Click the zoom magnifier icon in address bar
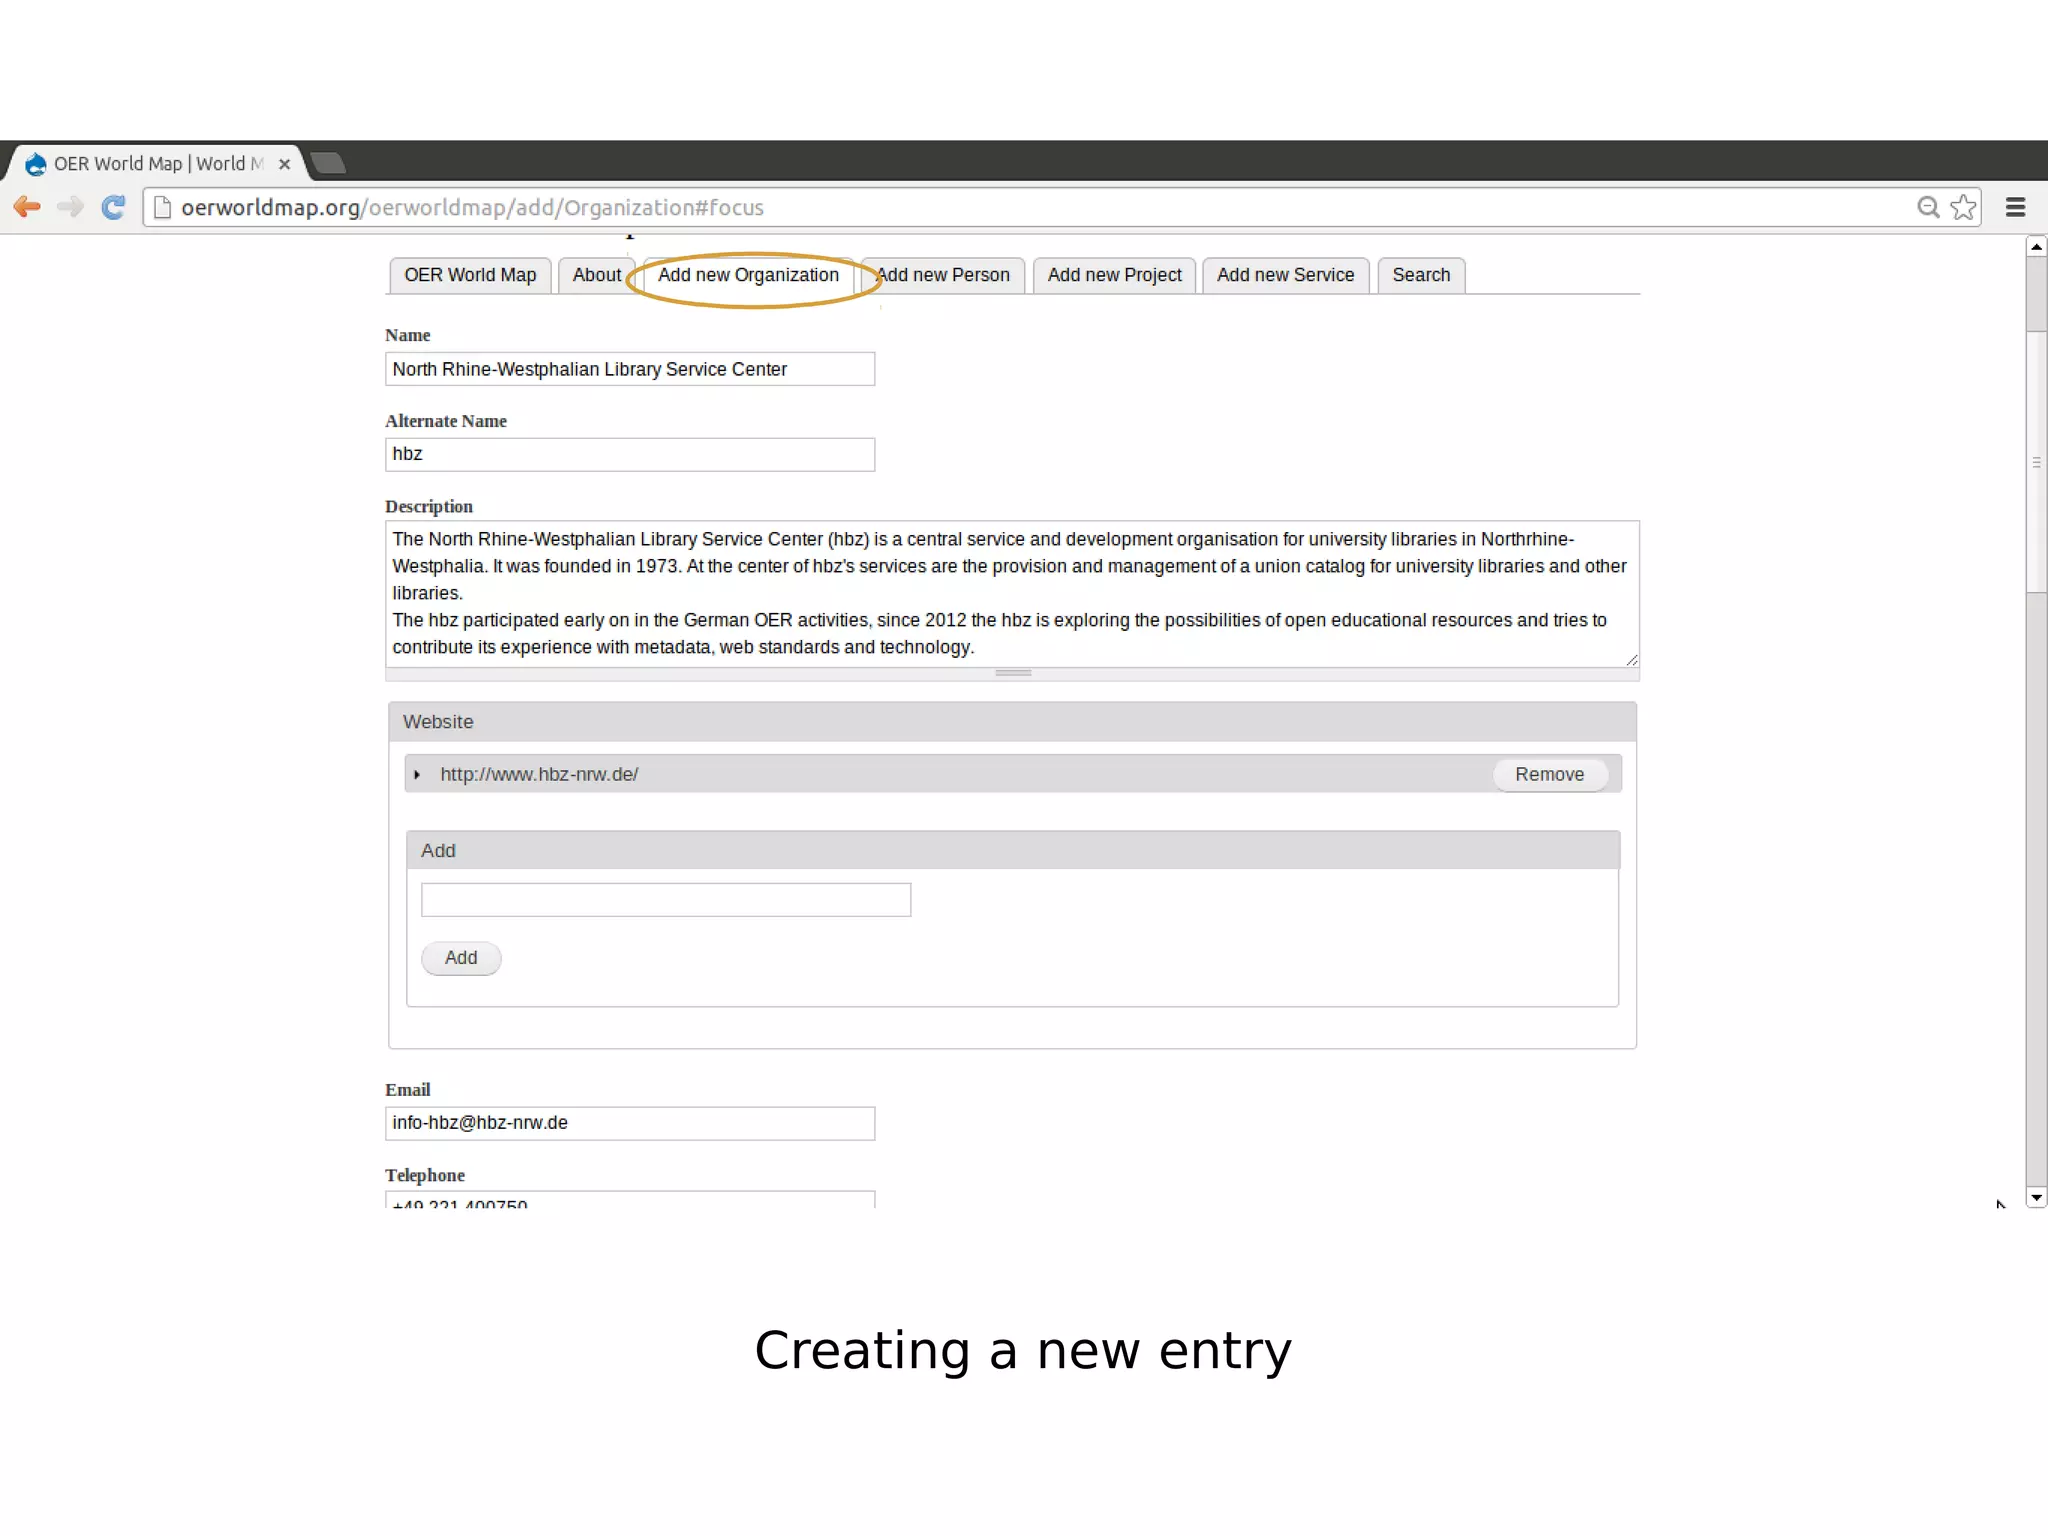The width and height of the screenshot is (2048, 1536). tap(1927, 207)
